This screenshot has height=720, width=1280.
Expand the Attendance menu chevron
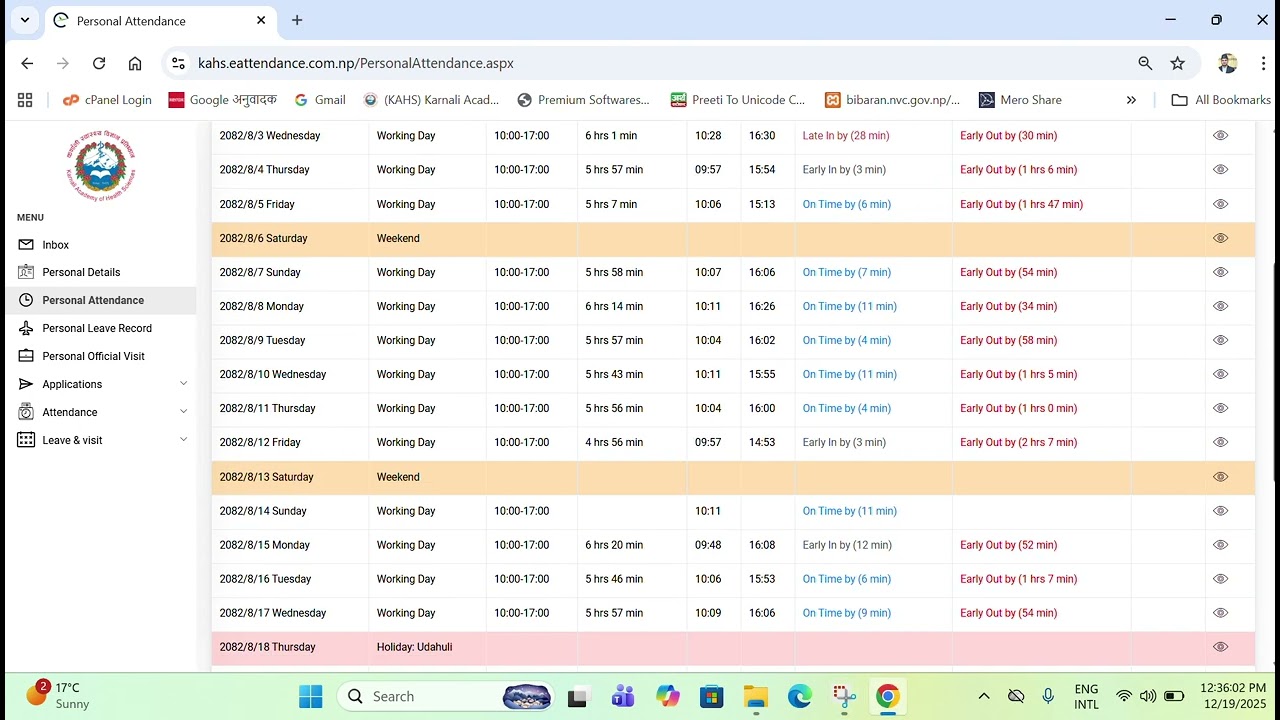183,412
